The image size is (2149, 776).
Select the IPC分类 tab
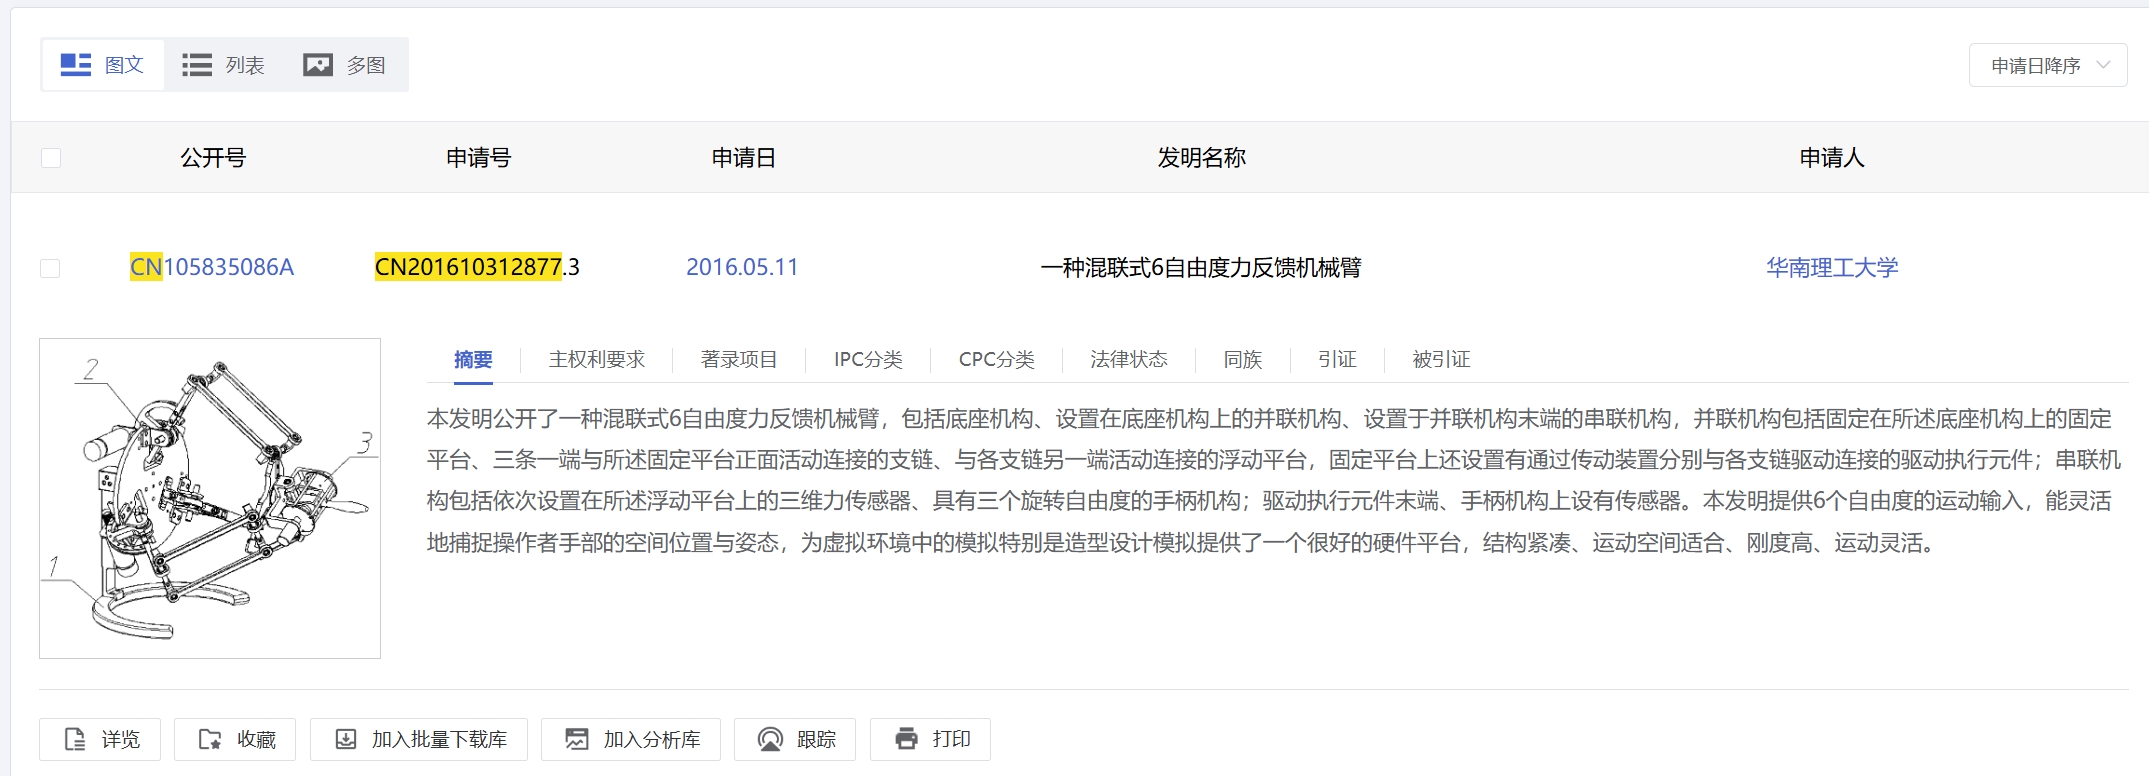point(868,359)
